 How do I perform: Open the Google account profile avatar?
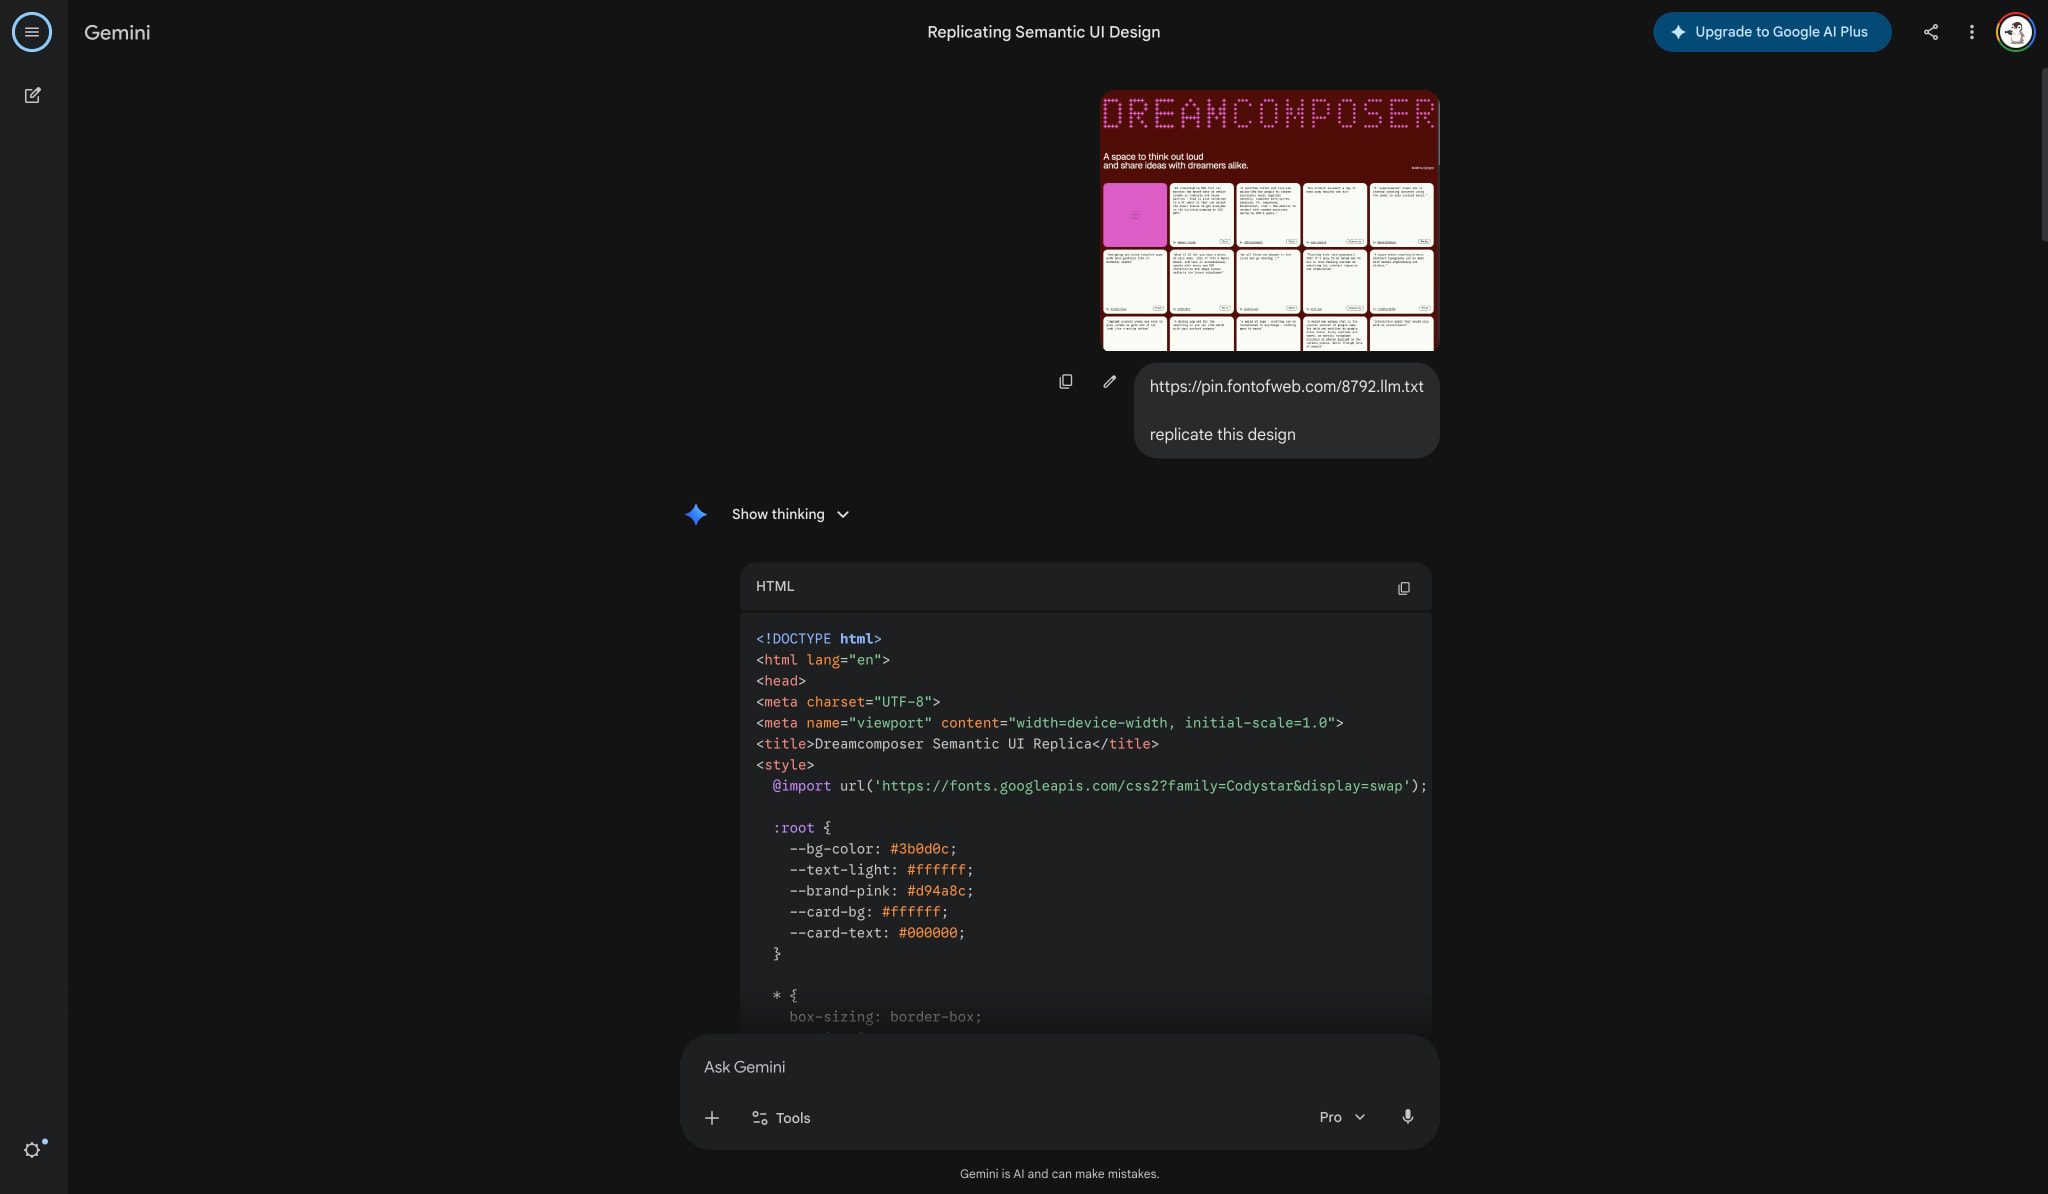tap(2015, 32)
